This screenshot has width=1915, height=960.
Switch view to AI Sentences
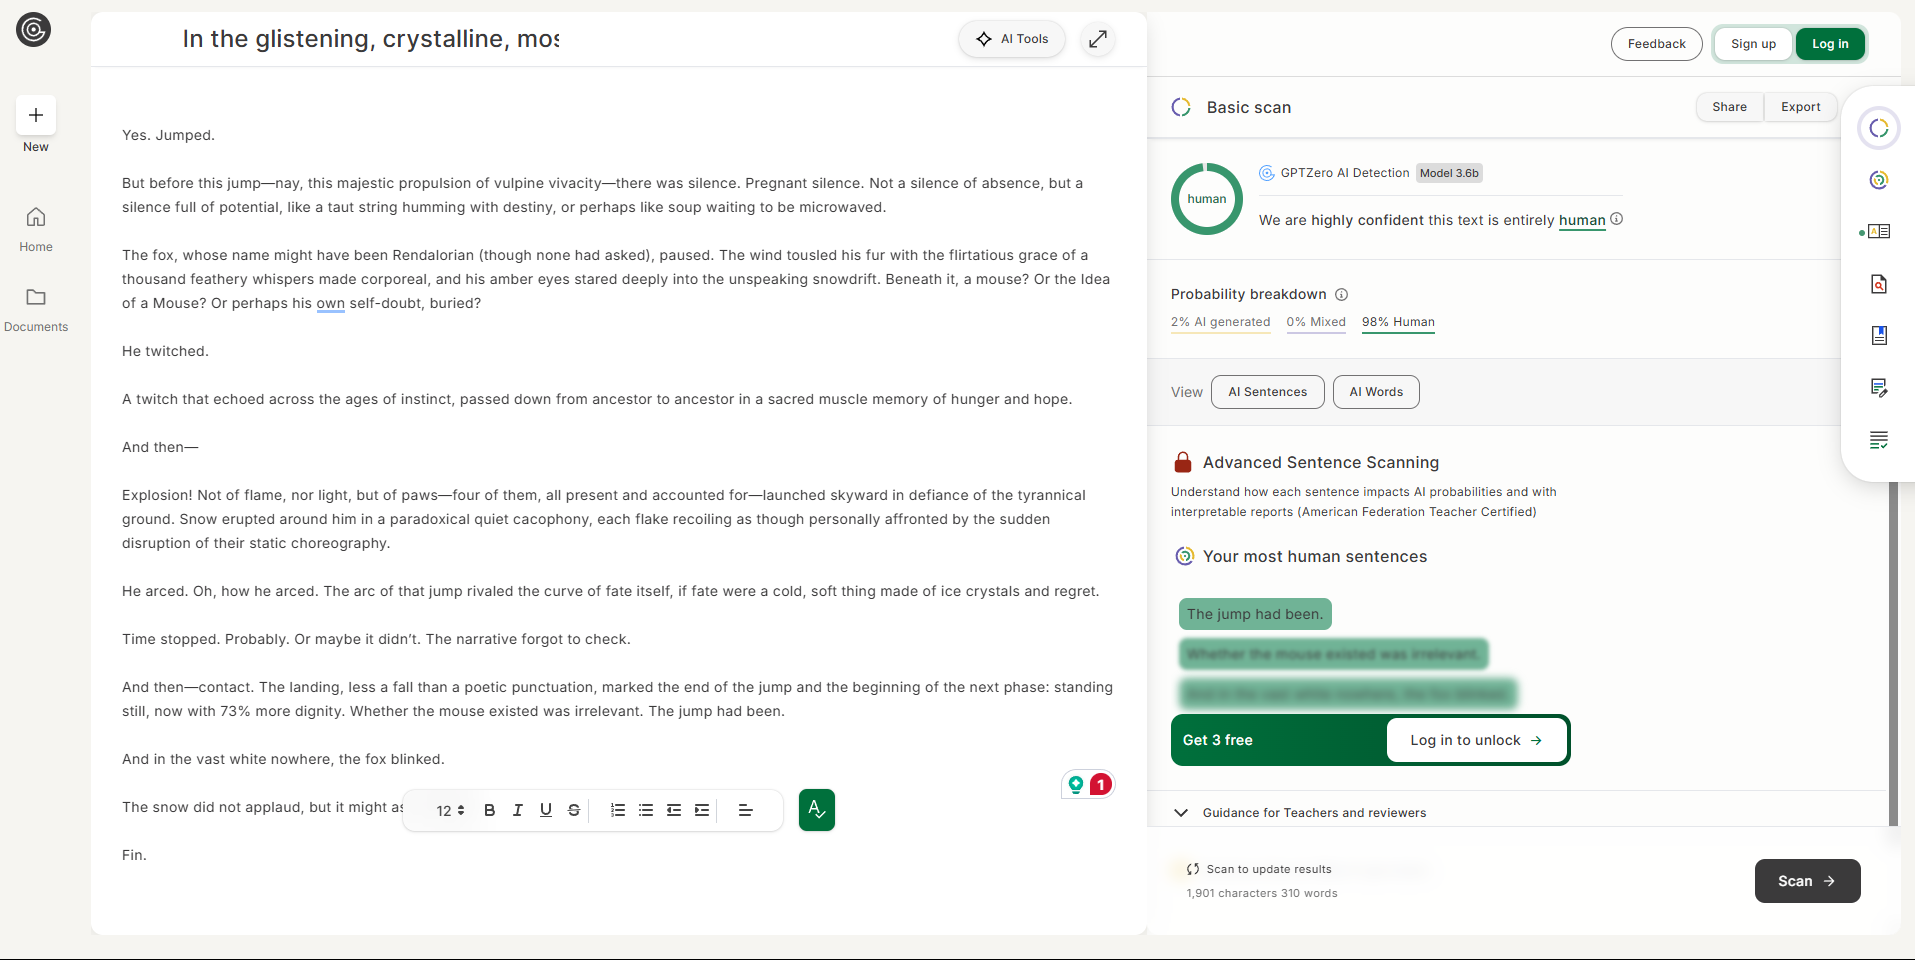coord(1267,392)
